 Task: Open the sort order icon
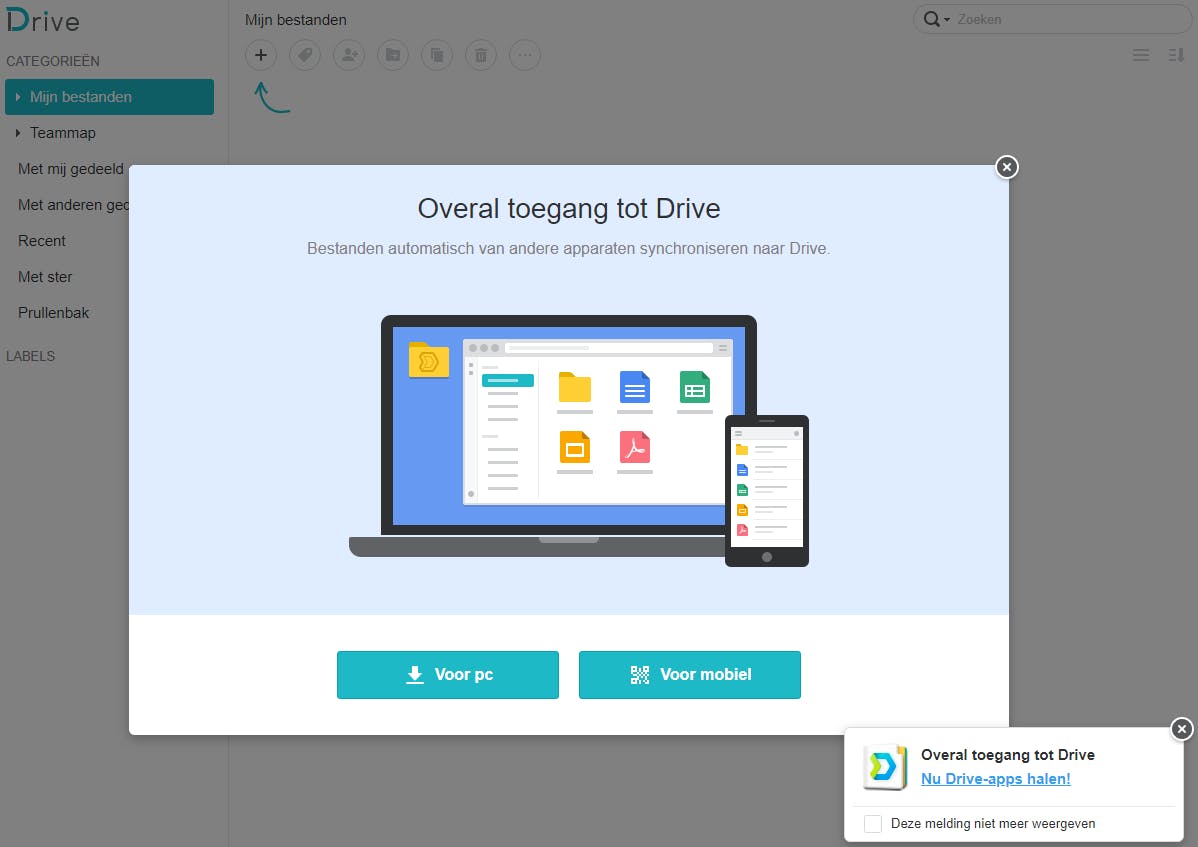click(1176, 55)
